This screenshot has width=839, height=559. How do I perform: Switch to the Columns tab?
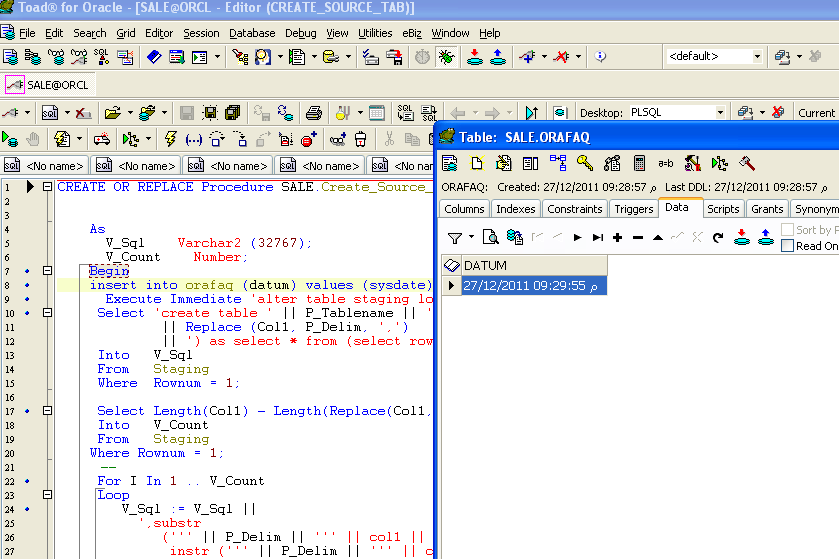tap(464, 209)
